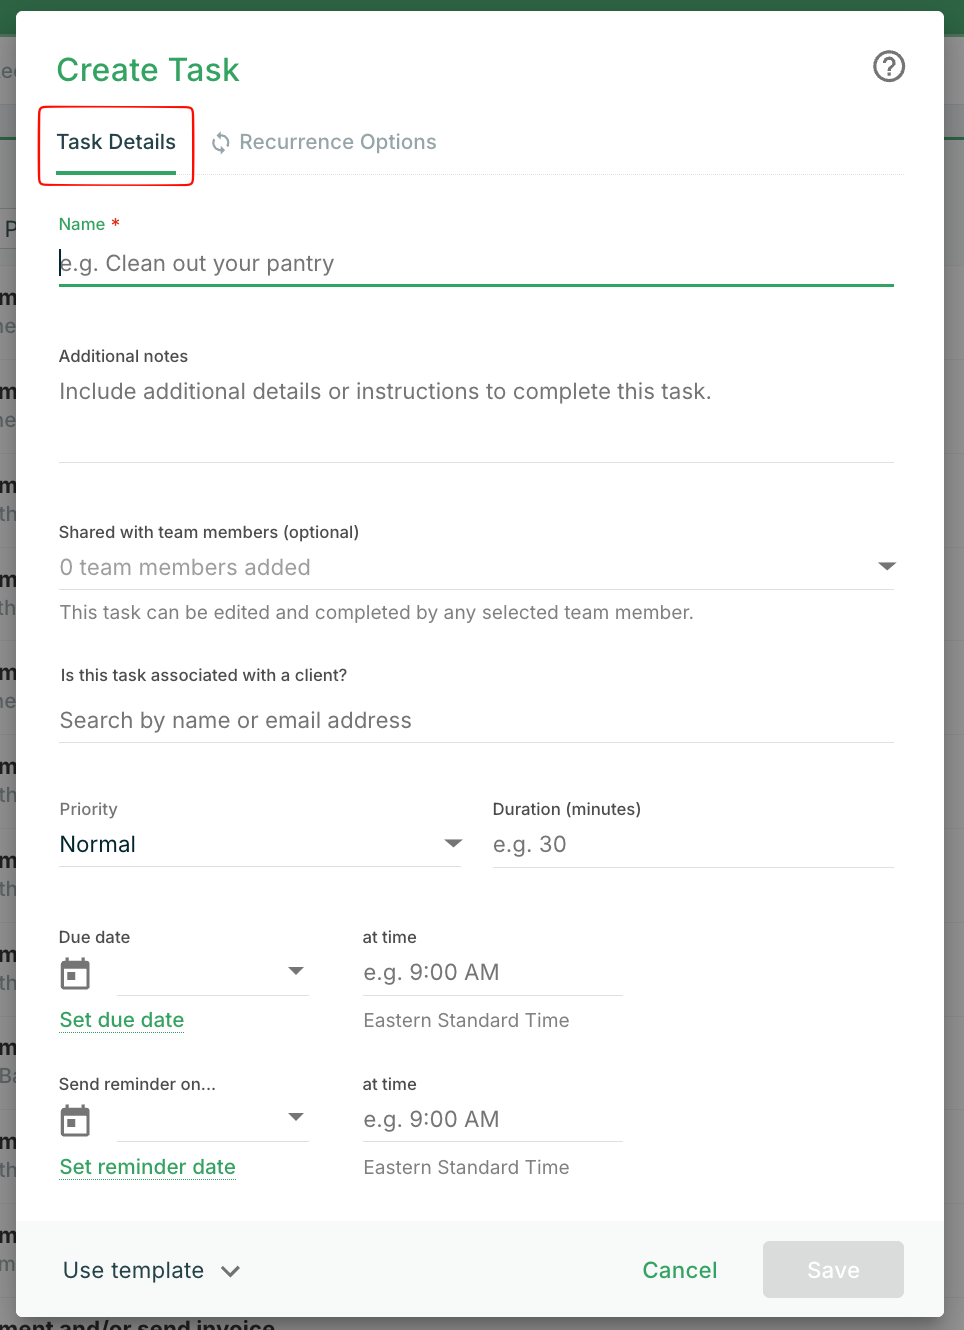The image size is (964, 1330).
Task: Click the Due date time field
Action: click(492, 973)
